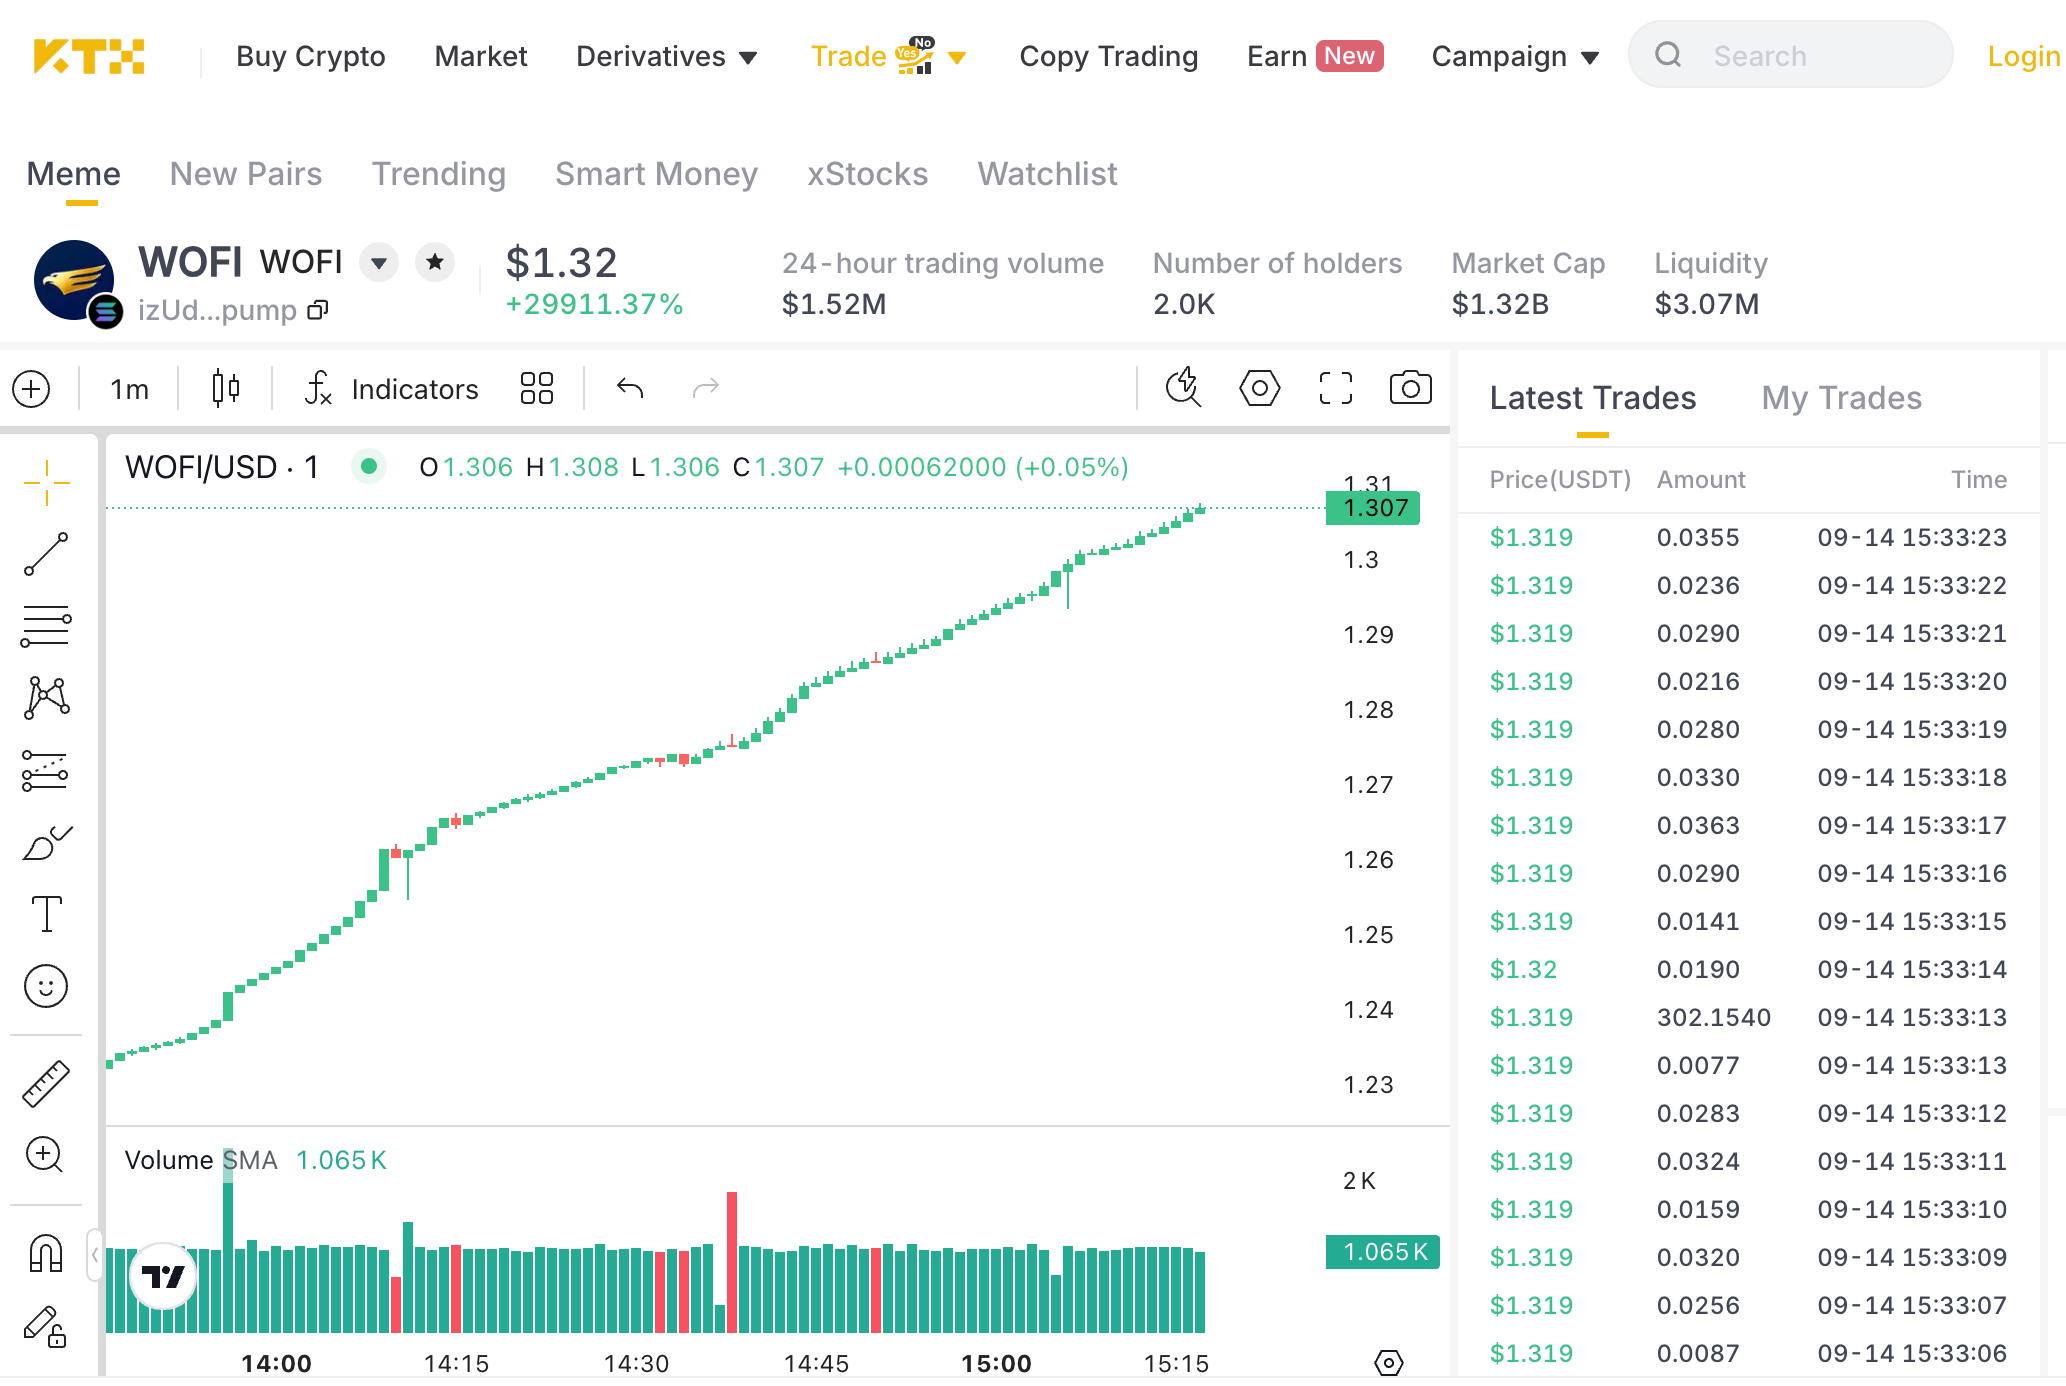This screenshot has width=2066, height=1386.
Task: Click the 1.065K volume axis label
Action: click(x=1383, y=1252)
